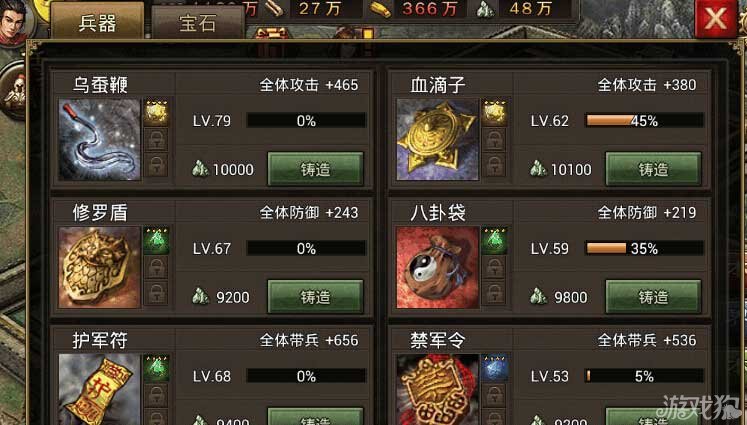Click the 血滴子 45% progress bar
The height and width of the screenshot is (425, 747).
coord(644,121)
